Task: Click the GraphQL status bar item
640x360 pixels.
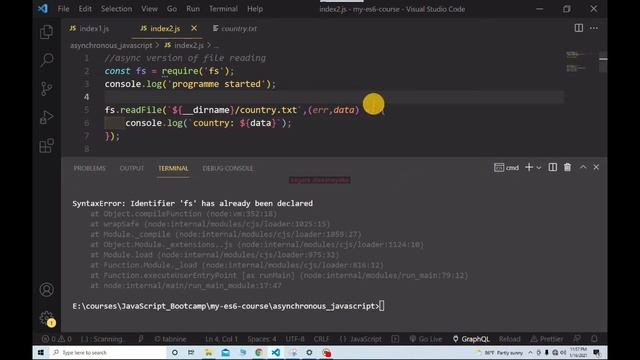Action: [x=471, y=339]
